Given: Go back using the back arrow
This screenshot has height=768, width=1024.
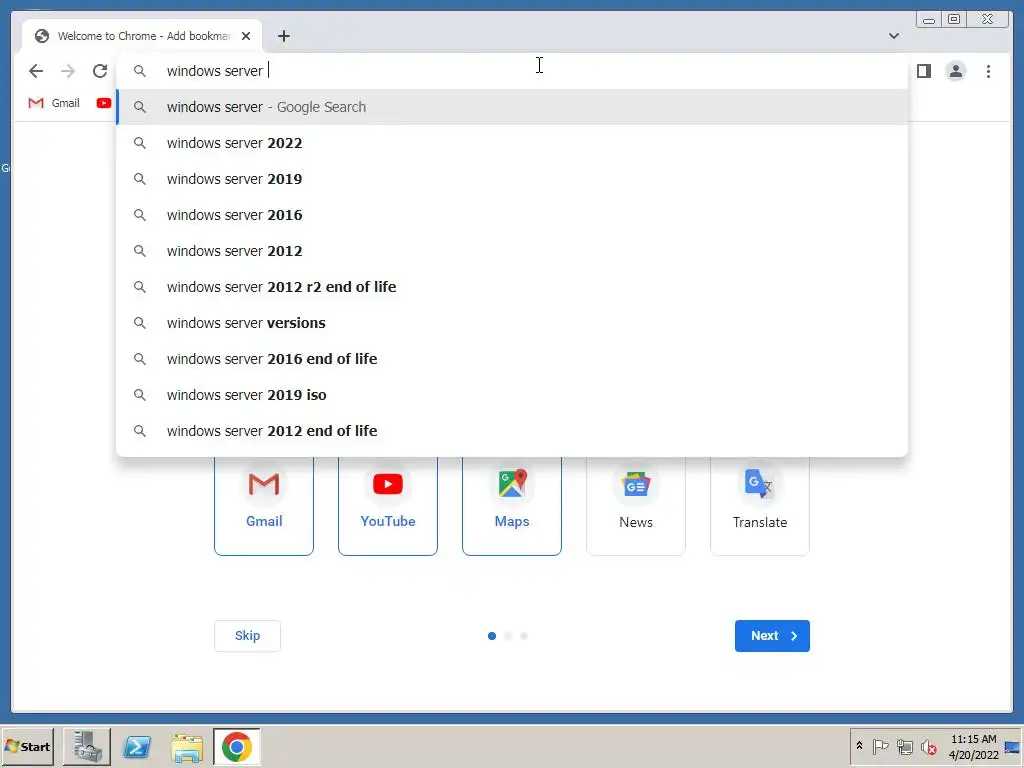Looking at the screenshot, I should [36, 71].
